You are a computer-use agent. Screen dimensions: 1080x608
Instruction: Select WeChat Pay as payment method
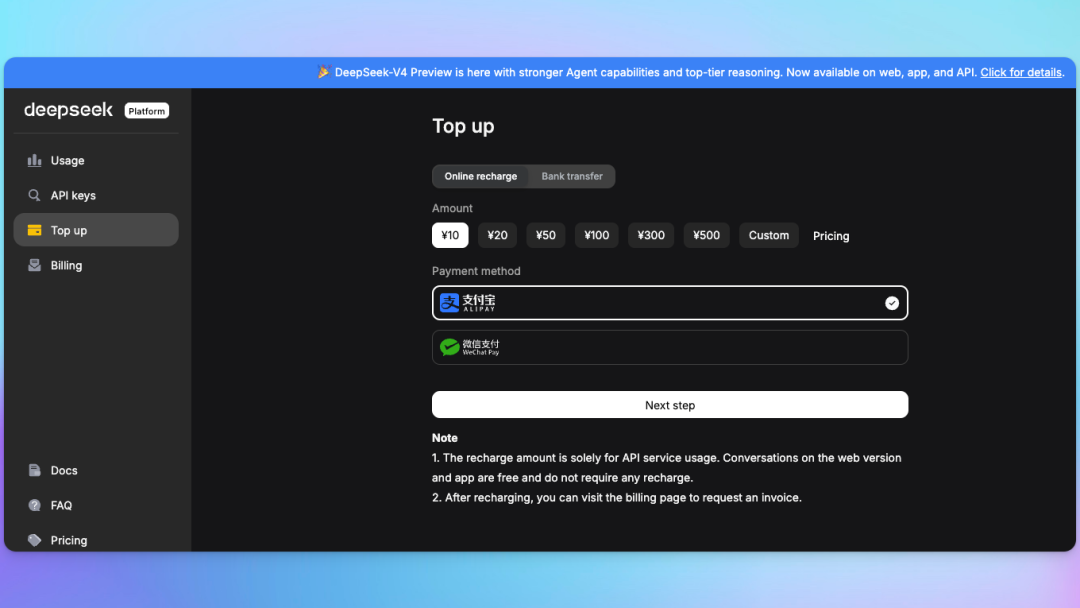669,347
